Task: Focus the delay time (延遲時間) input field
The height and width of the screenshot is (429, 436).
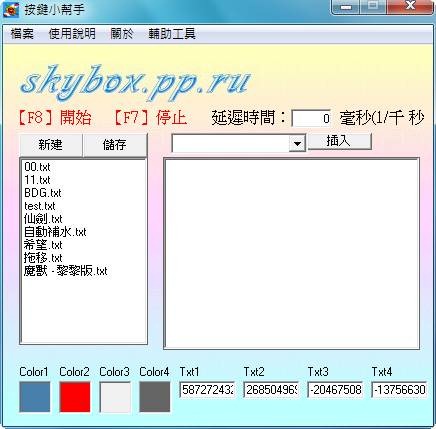Action: pyautogui.click(x=311, y=118)
